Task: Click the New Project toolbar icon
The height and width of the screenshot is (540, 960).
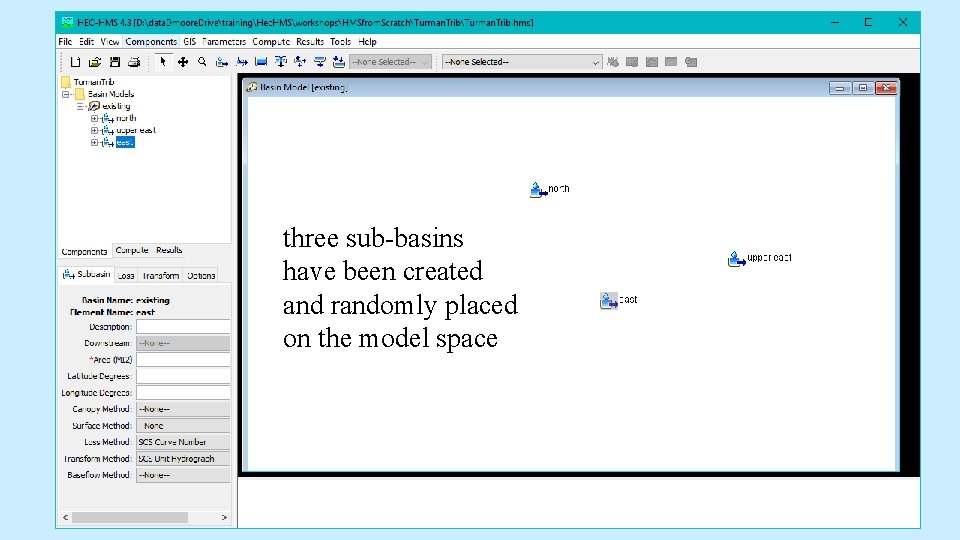Action: pos(75,62)
